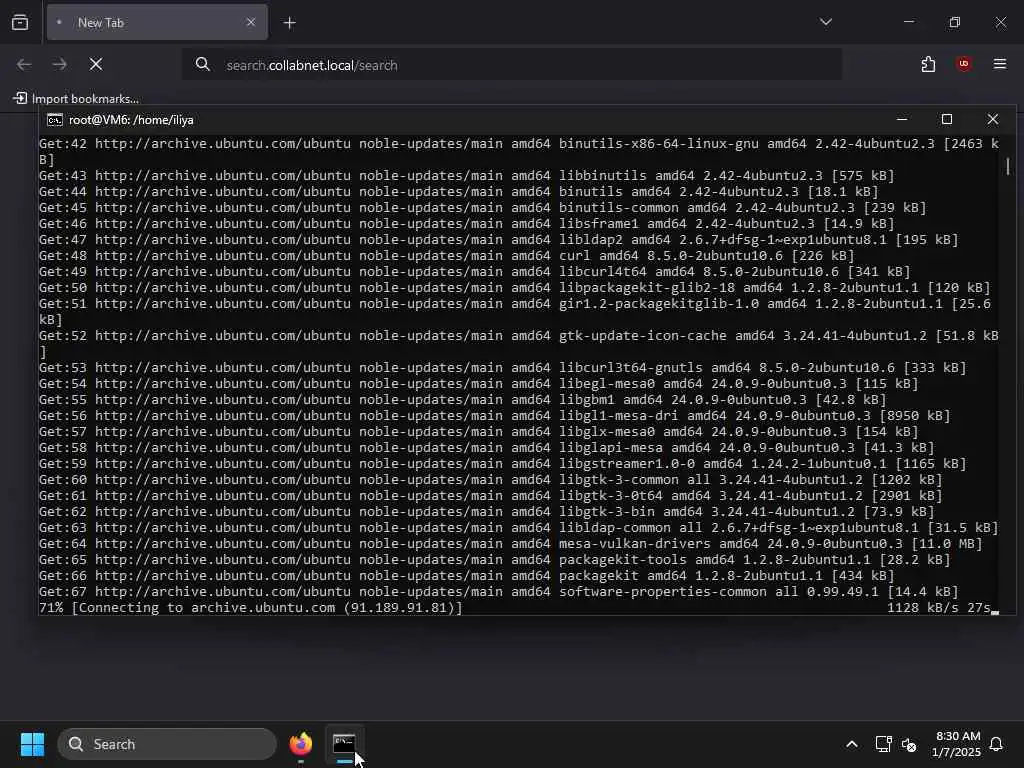Image resolution: width=1024 pixels, height=768 pixels.
Task: Click the 1128 kB/s 27s download speed text
Action: click(x=939, y=607)
